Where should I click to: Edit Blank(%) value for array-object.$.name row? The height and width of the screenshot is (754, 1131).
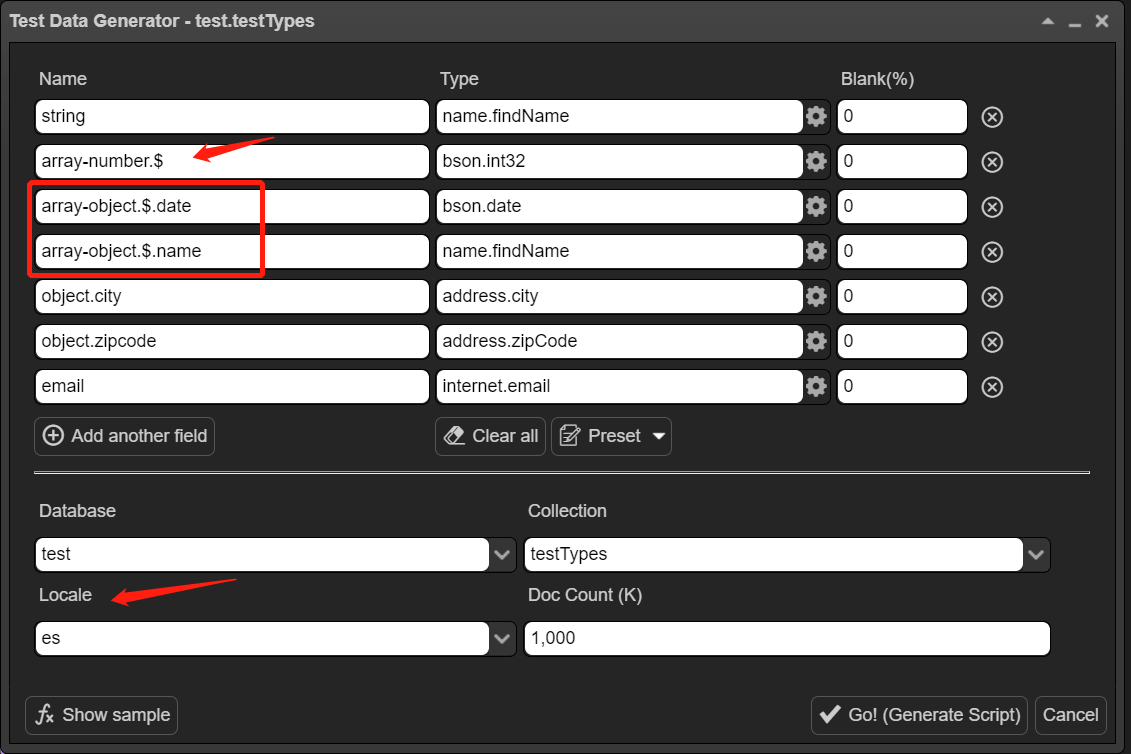(902, 251)
